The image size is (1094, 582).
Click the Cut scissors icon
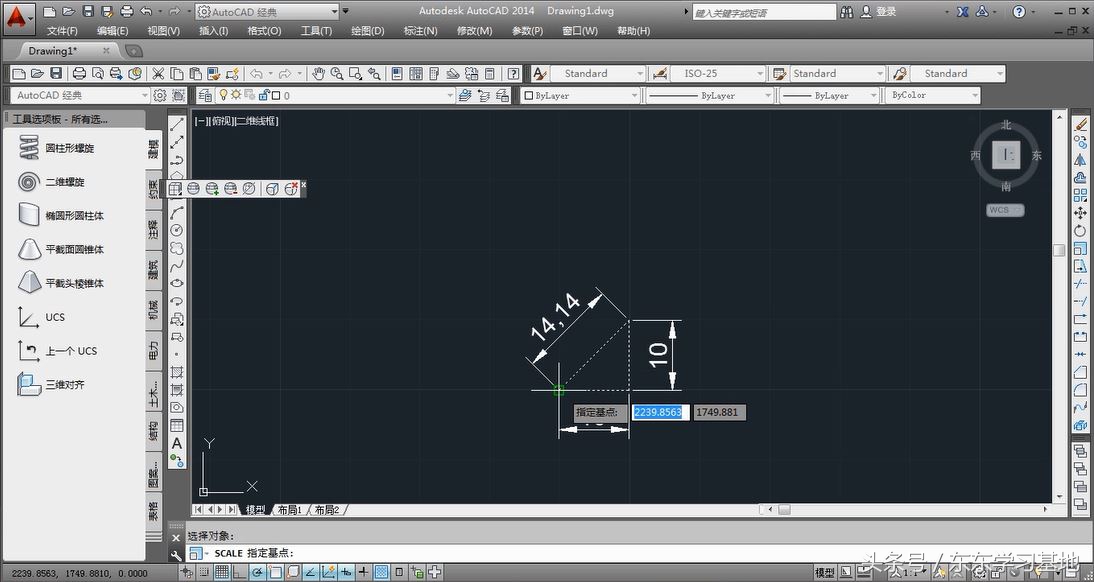click(x=158, y=74)
